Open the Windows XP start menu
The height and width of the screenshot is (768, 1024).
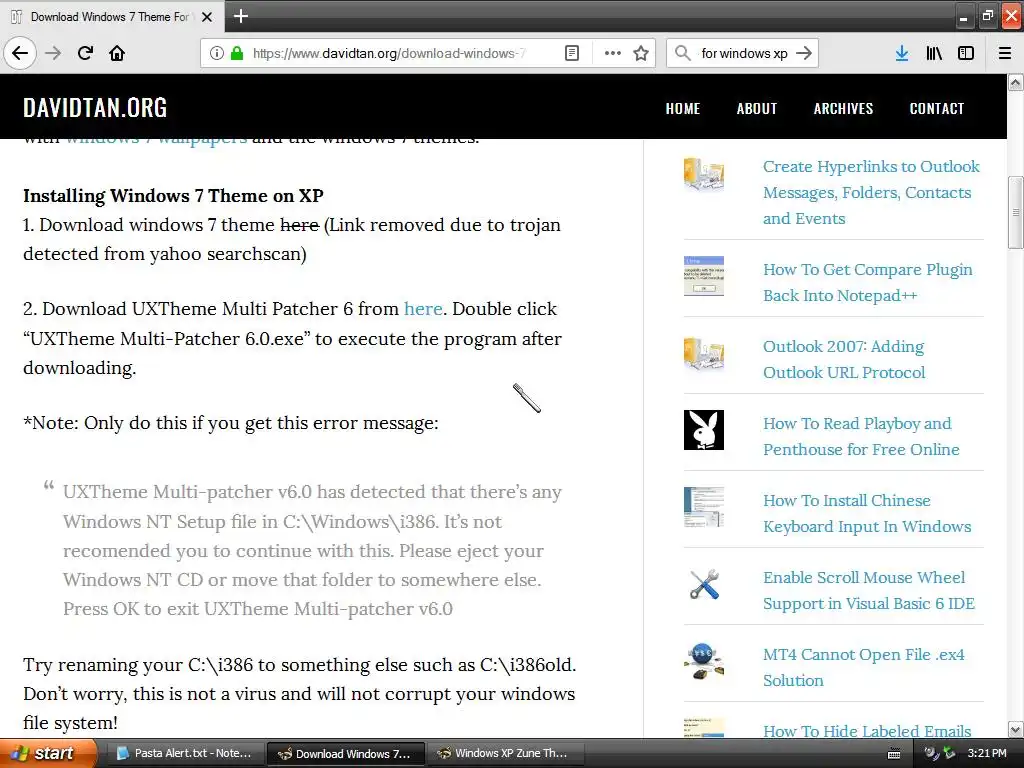pos(48,754)
